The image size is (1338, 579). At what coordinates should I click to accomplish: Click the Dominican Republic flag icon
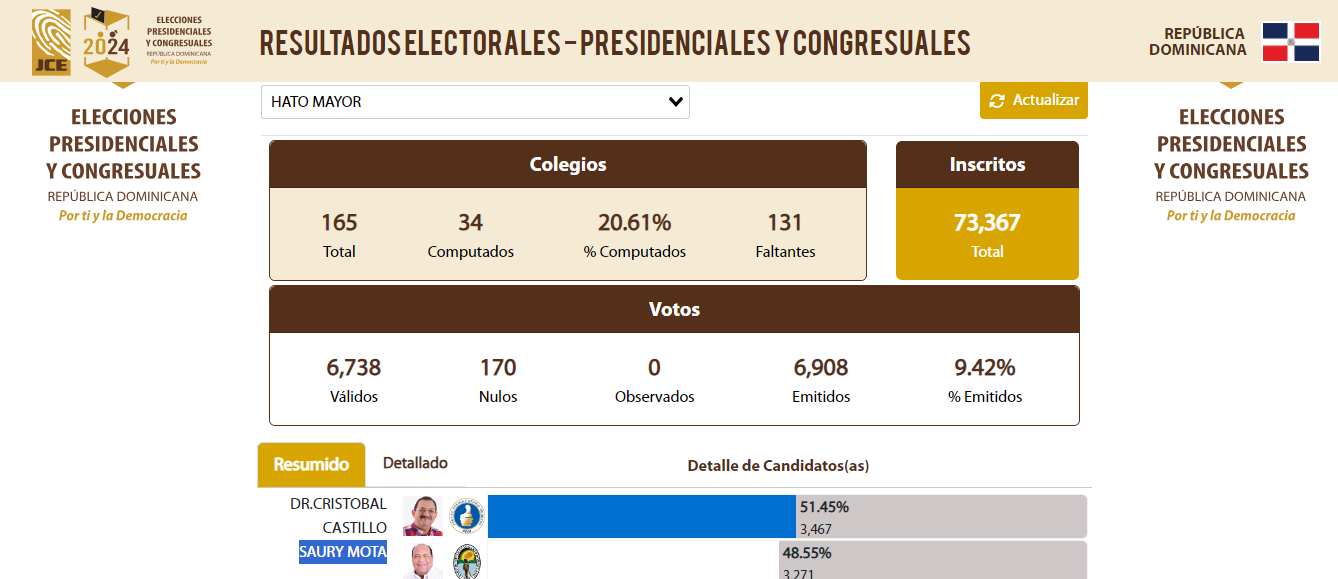1291,42
